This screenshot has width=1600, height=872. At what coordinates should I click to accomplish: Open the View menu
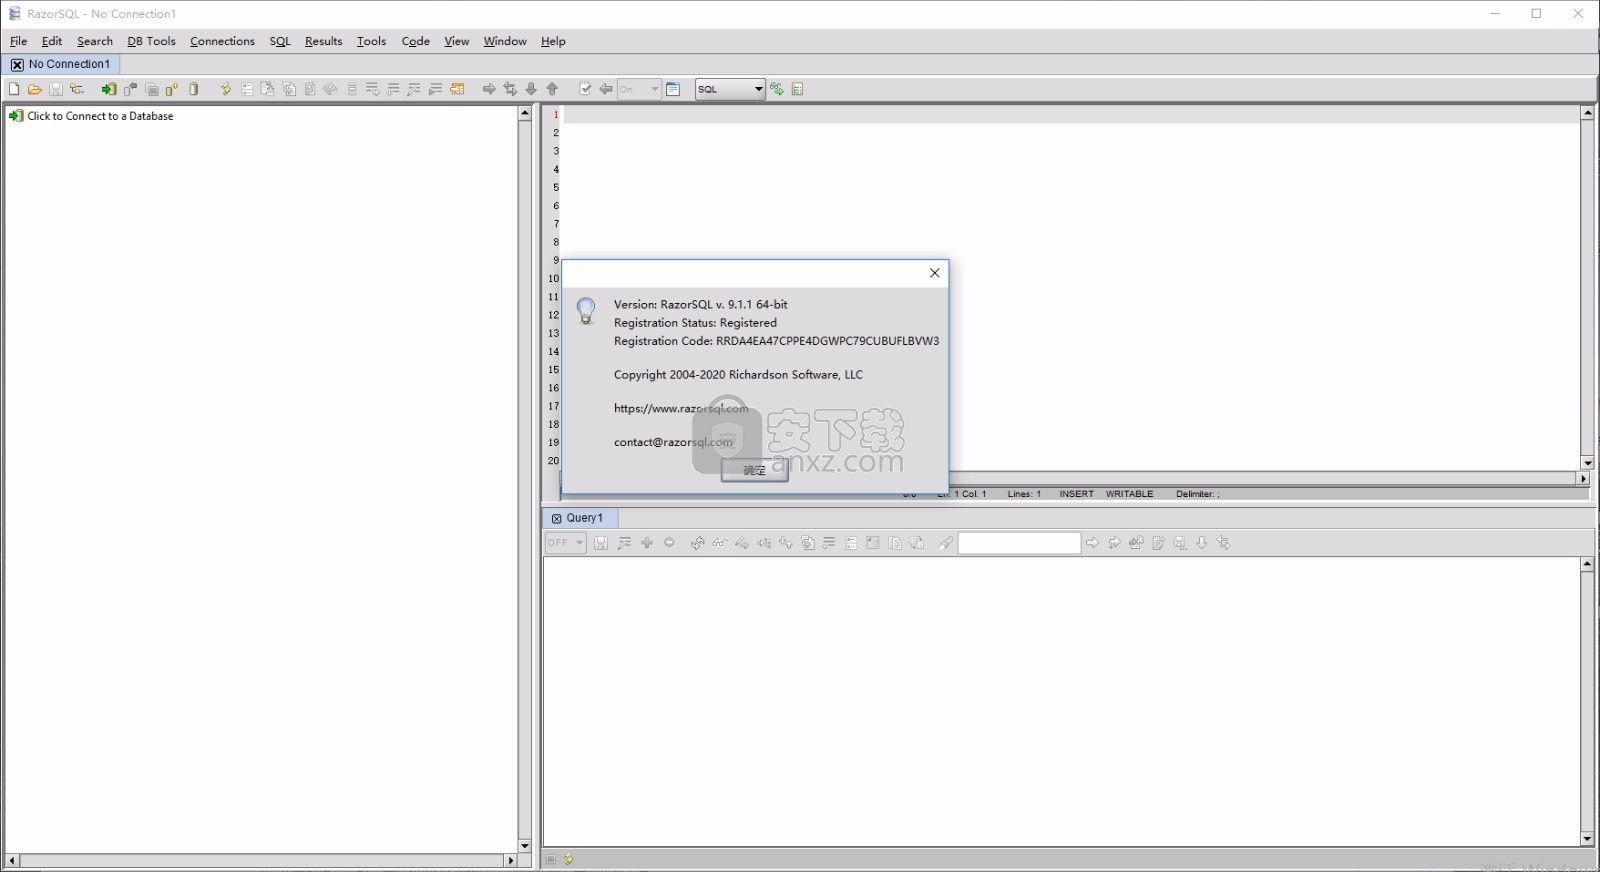(456, 41)
